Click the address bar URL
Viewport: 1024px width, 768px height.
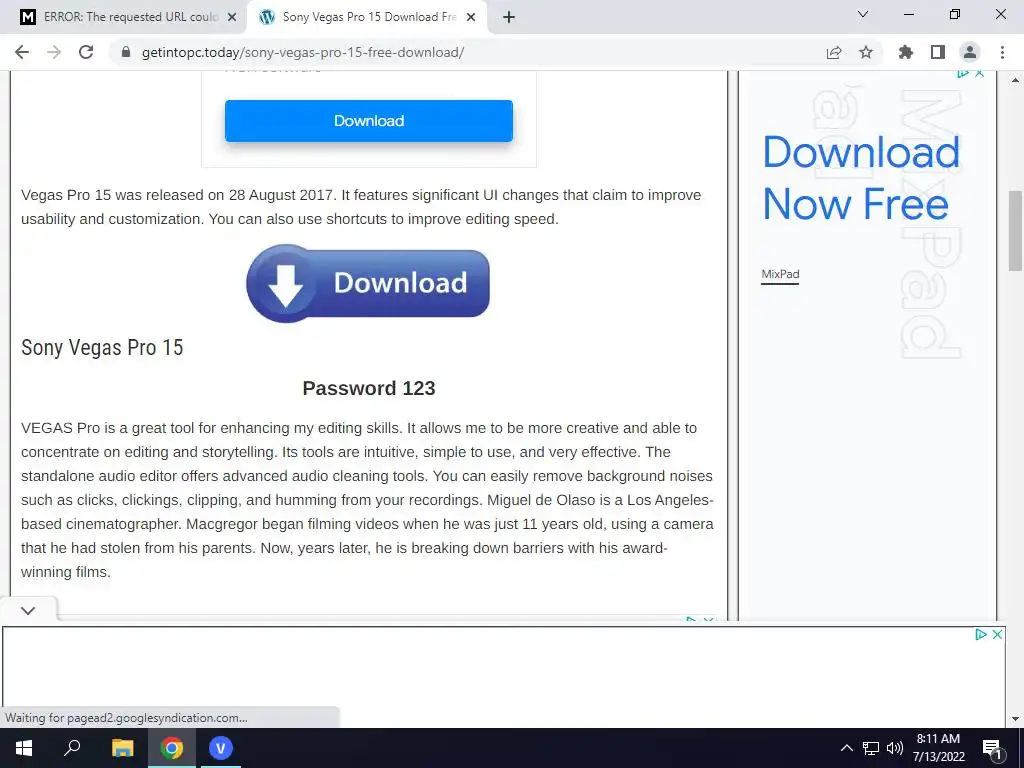coord(303,52)
